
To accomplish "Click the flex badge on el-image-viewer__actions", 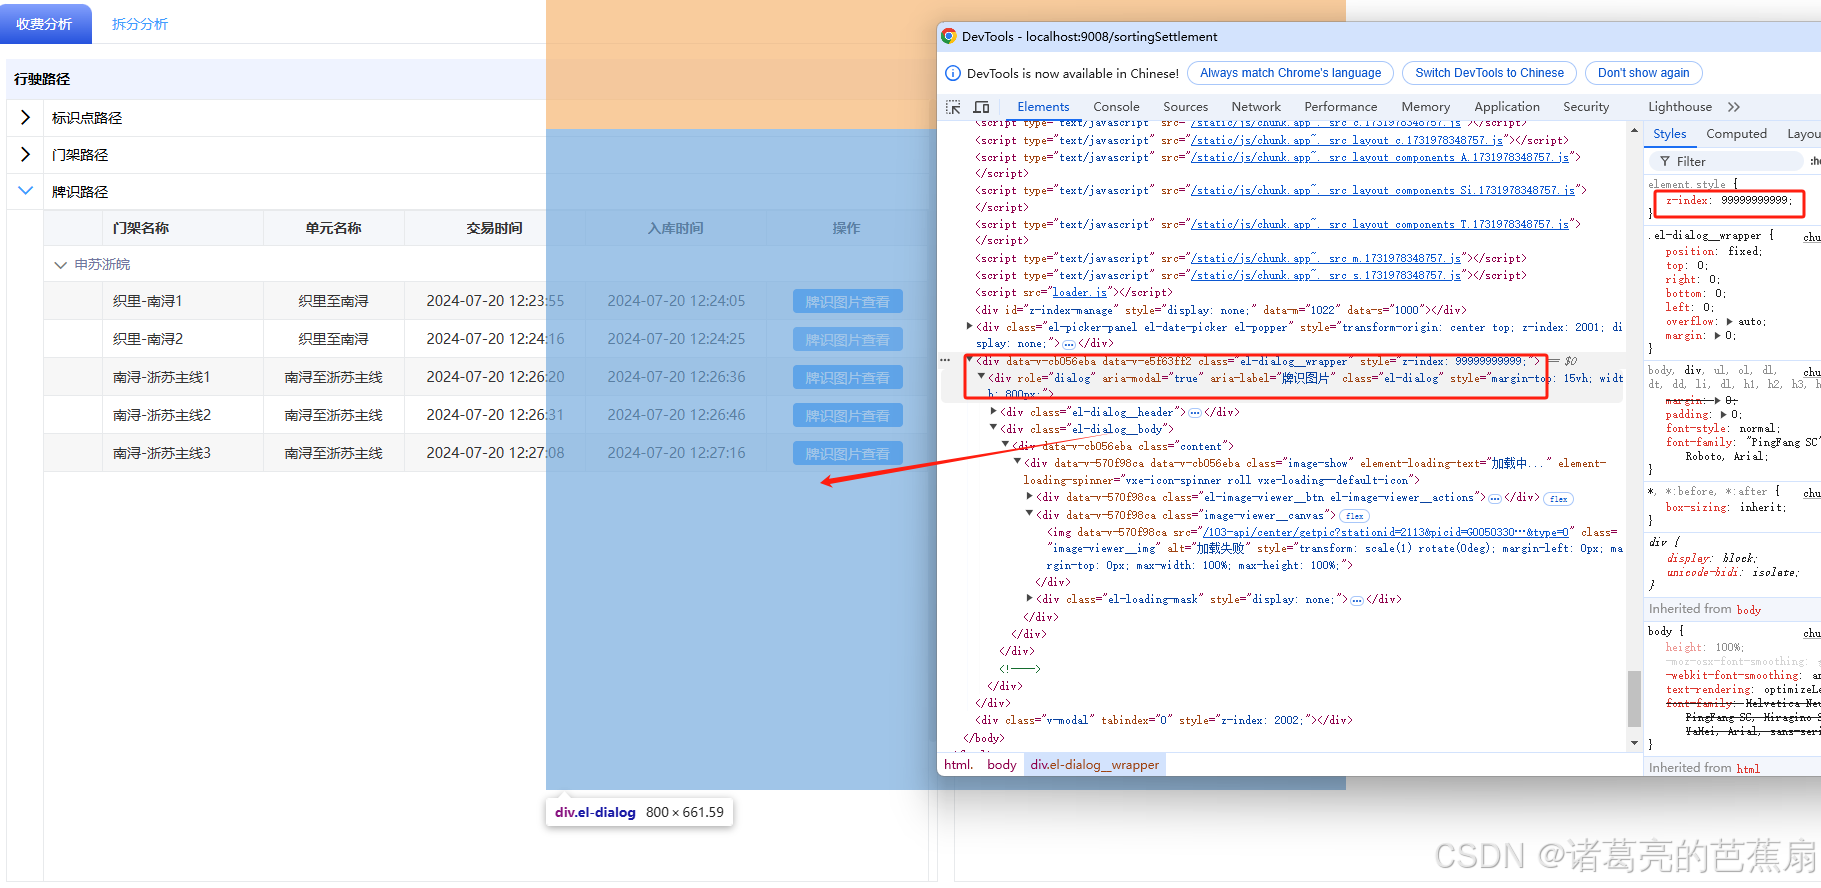I will [1558, 498].
